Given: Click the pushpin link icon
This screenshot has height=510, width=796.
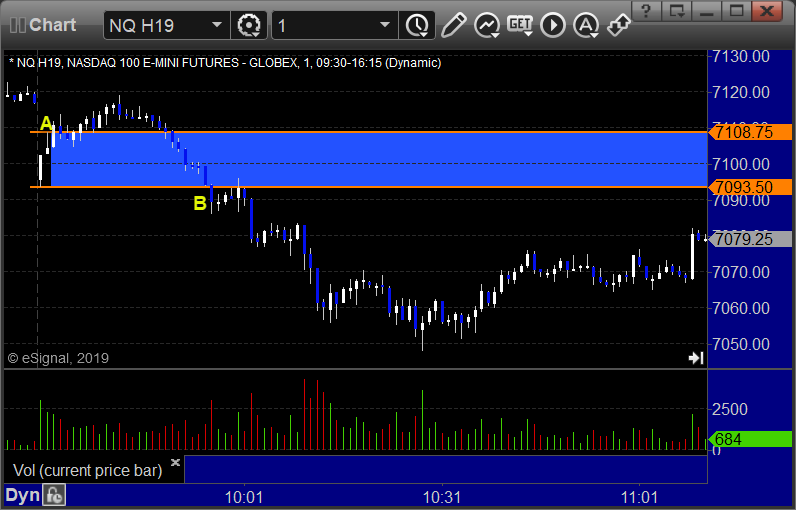Looking at the screenshot, I should tap(619, 25).
